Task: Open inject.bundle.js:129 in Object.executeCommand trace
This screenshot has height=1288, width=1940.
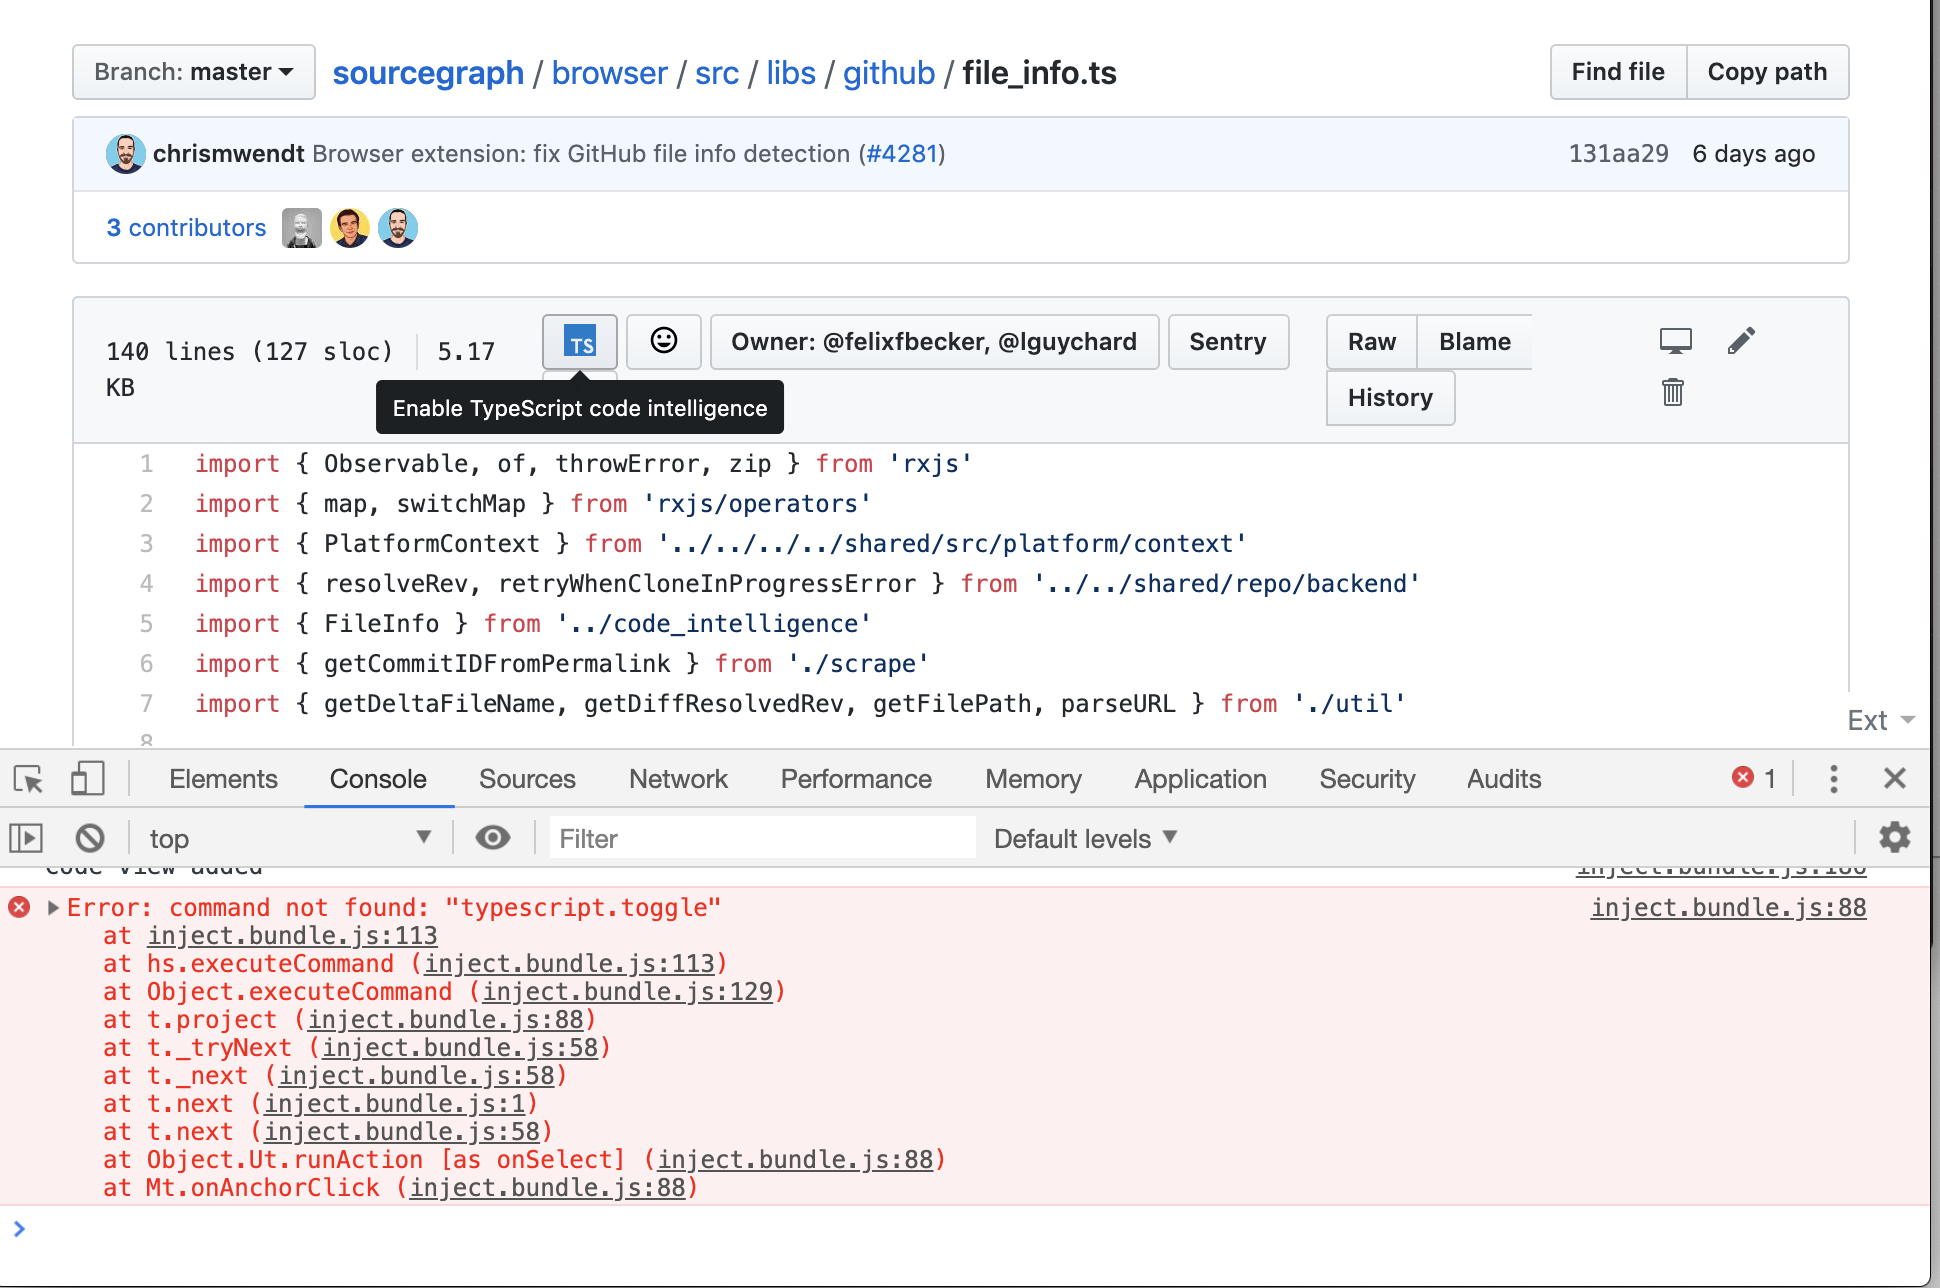Action: pos(627,992)
